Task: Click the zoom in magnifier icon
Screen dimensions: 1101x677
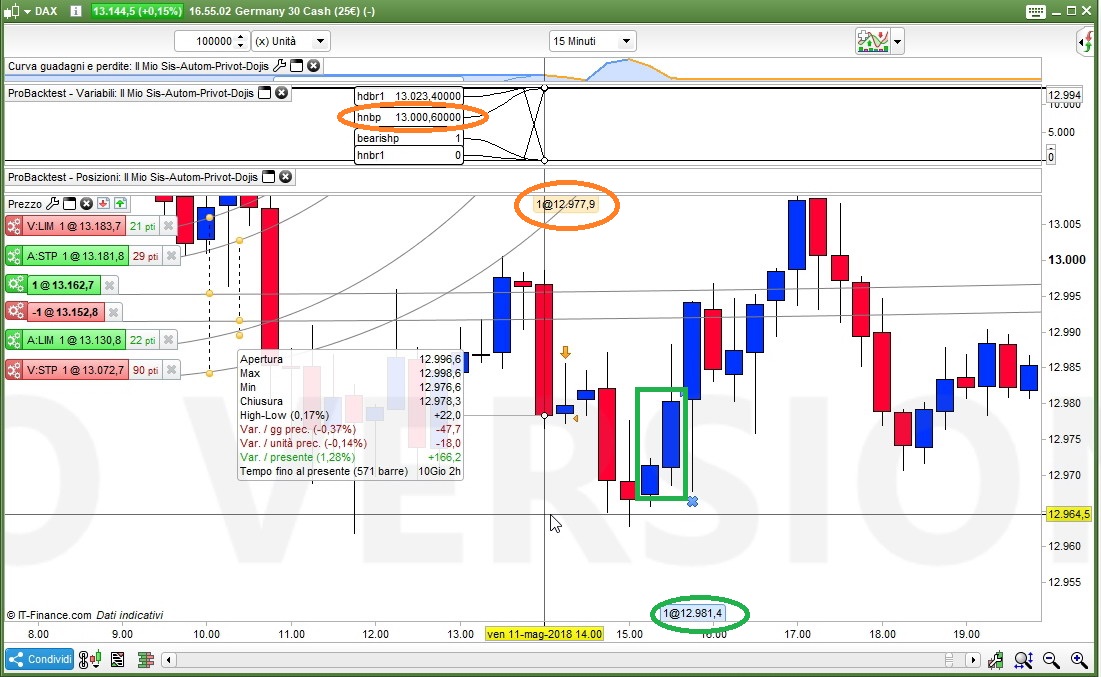Action: [x=1079, y=659]
